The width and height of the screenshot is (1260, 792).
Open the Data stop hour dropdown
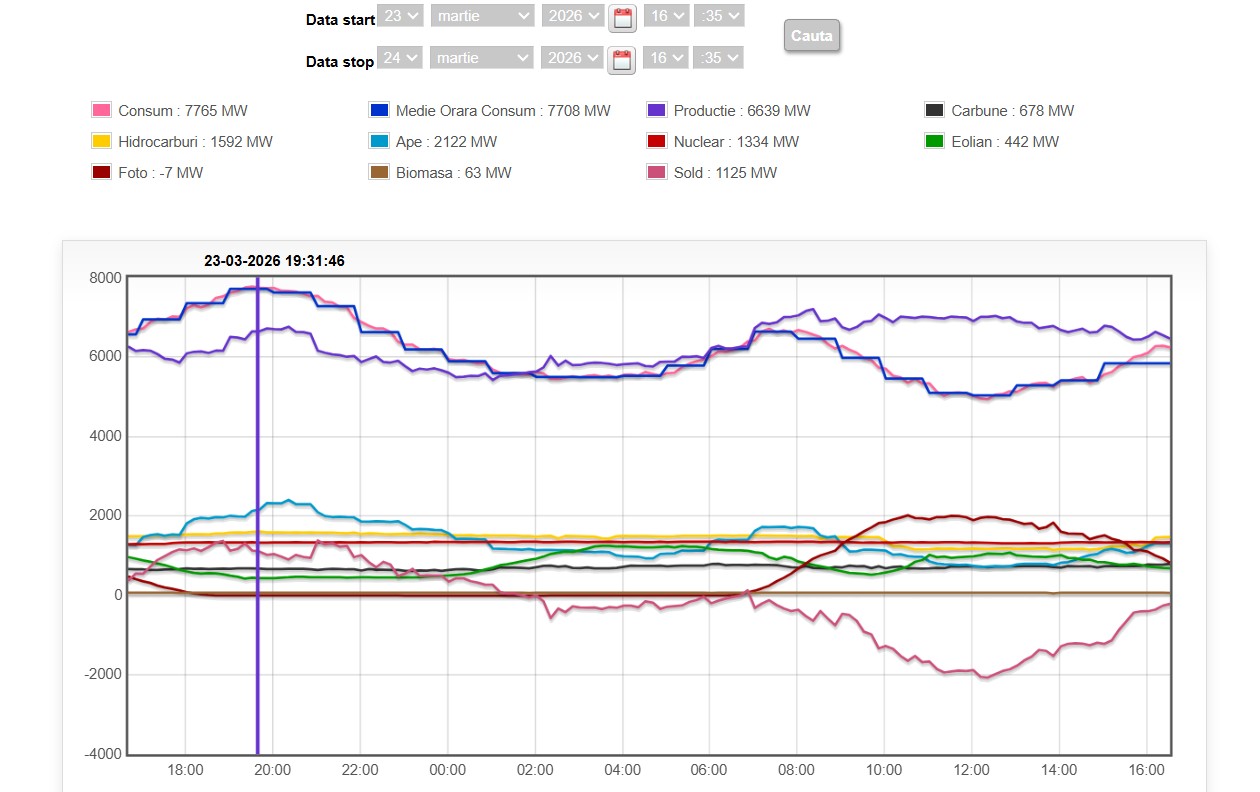tap(665, 58)
